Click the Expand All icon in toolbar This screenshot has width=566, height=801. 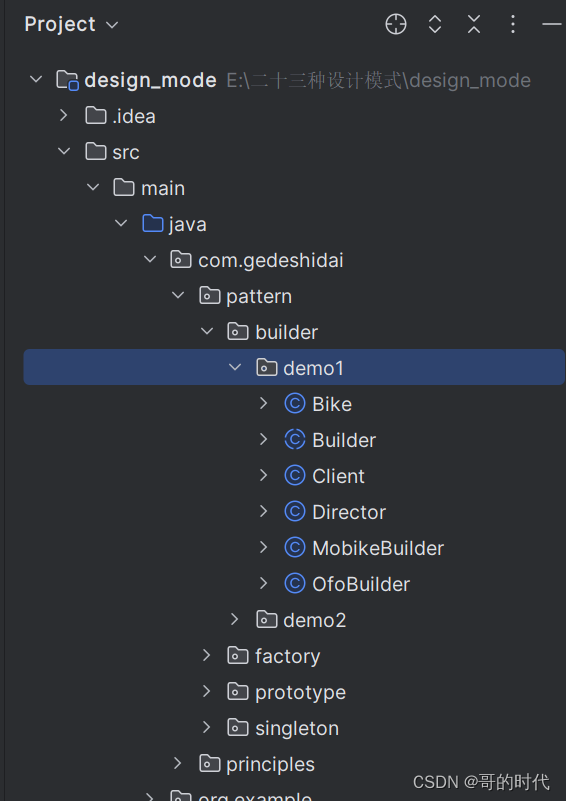435,24
